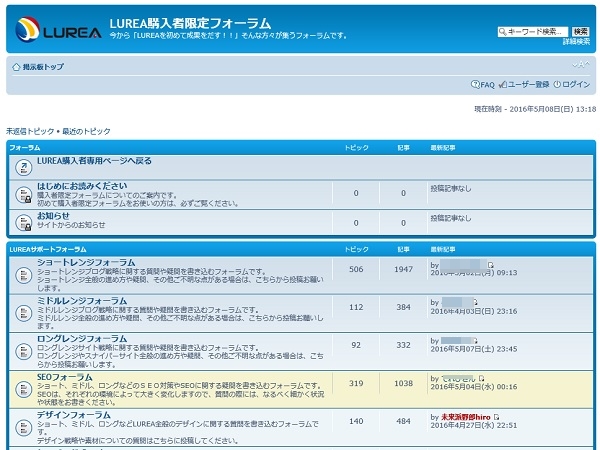The width and height of the screenshot is (600, 450).
Task: Open the ログイン login link
Action: click(576, 84)
